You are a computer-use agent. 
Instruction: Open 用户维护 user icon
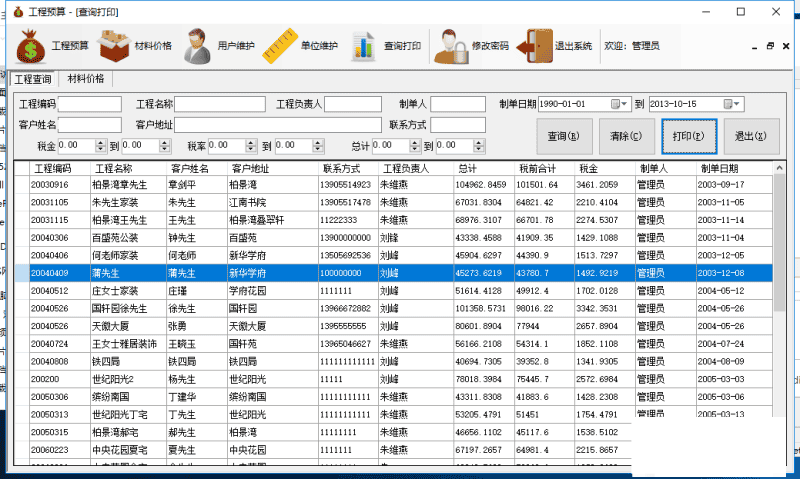[x=197, y=46]
